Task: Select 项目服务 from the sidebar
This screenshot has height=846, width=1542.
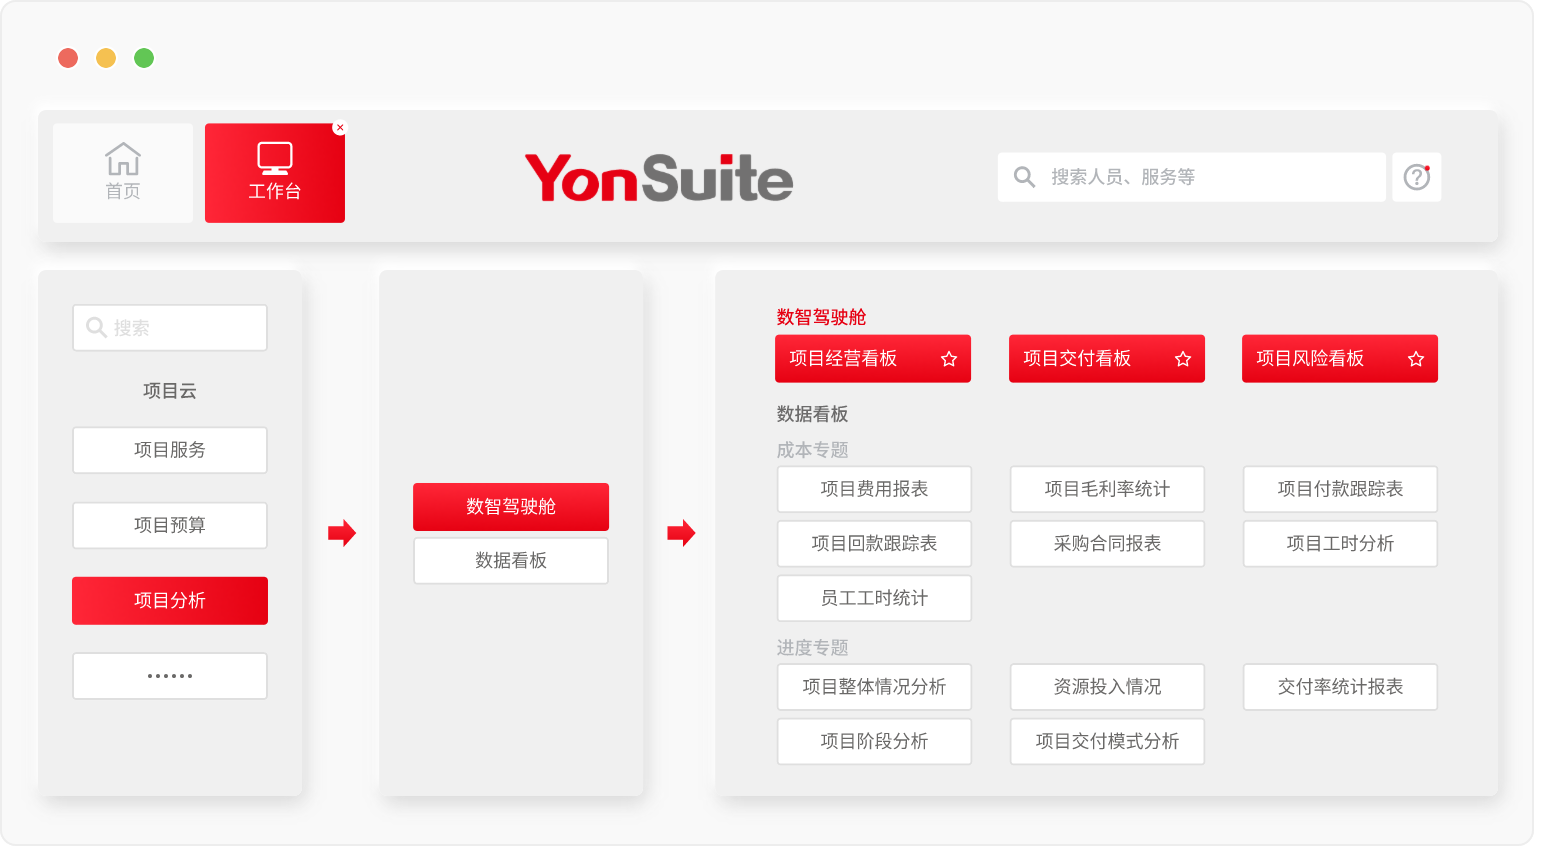Action: point(170,450)
